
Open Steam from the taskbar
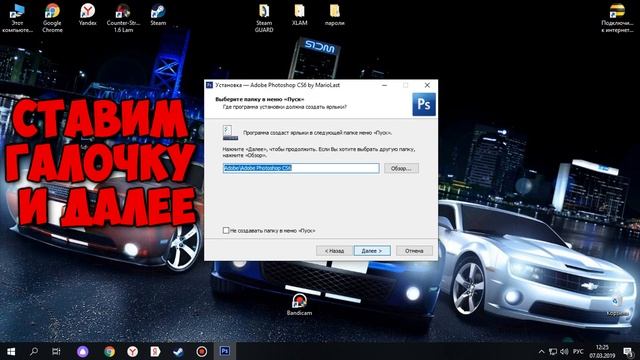point(178,351)
